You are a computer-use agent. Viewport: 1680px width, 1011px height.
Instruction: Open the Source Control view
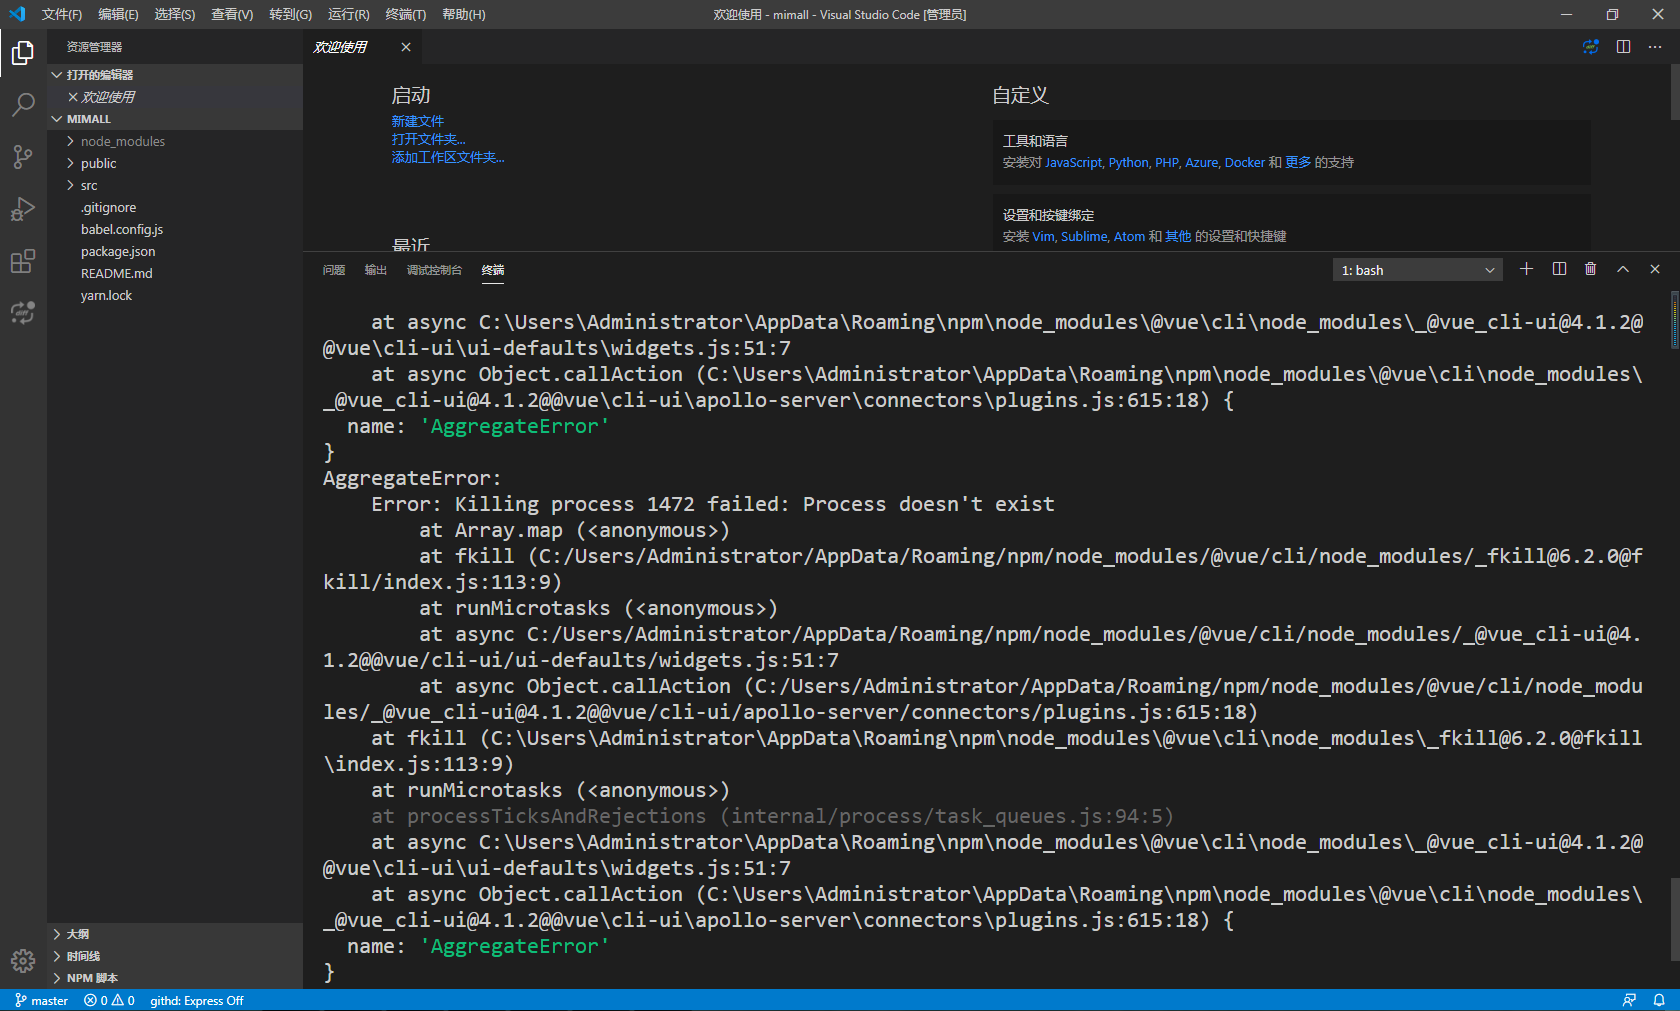point(23,157)
